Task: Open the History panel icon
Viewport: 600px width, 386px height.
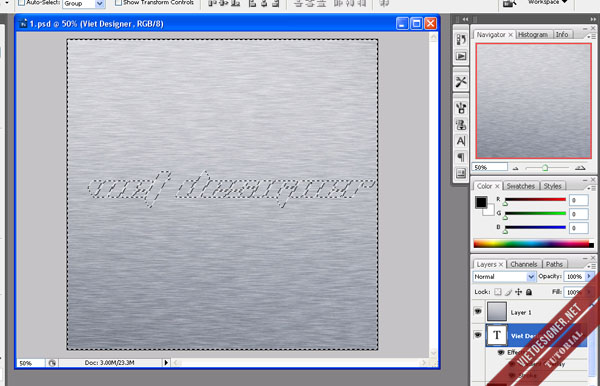Action: (461, 39)
